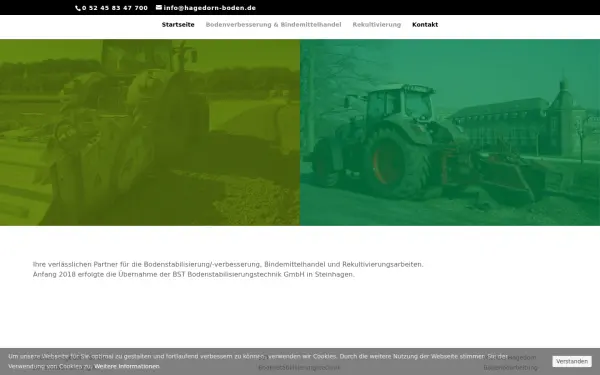Open email link info@hagedorn-boden.de
600x375 pixels.
point(210,8)
